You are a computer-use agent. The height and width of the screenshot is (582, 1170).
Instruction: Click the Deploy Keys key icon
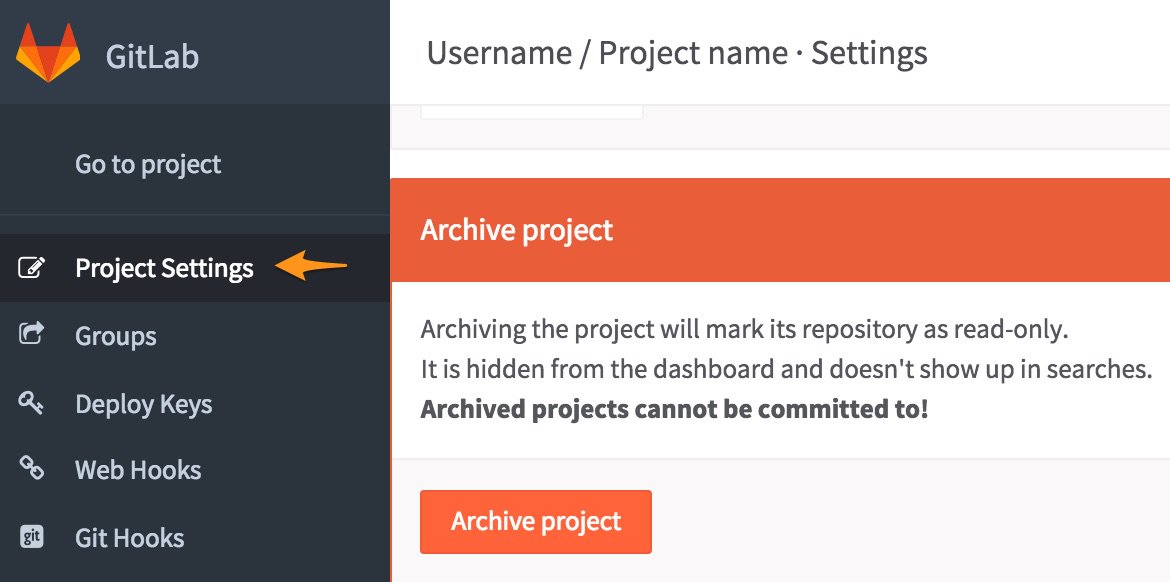click(31, 403)
